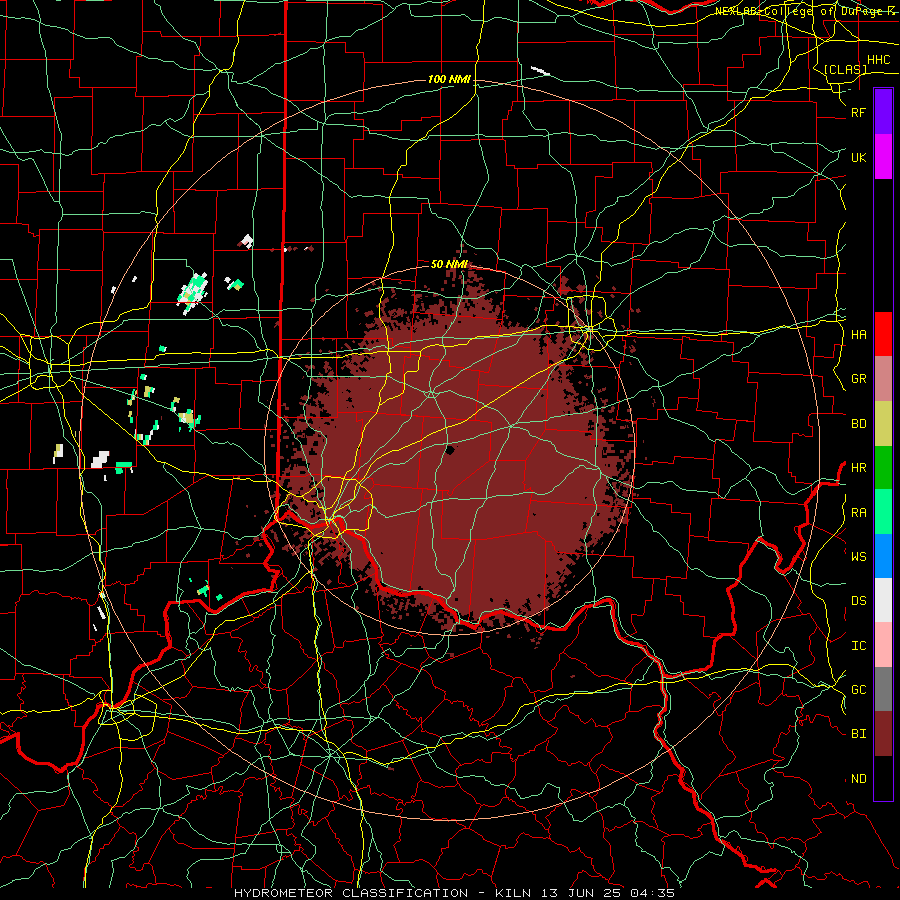Select the dusty pink GR legend swatch

[x=883, y=379]
